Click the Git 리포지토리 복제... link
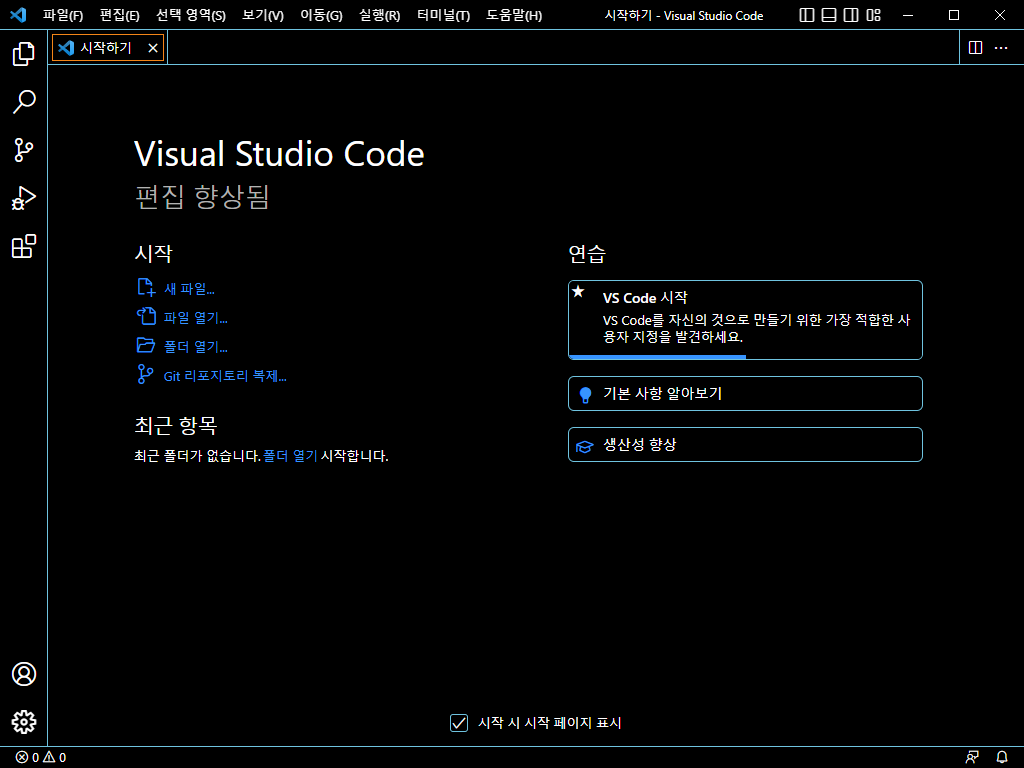Image resolution: width=1024 pixels, height=768 pixels. tap(225, 376)
